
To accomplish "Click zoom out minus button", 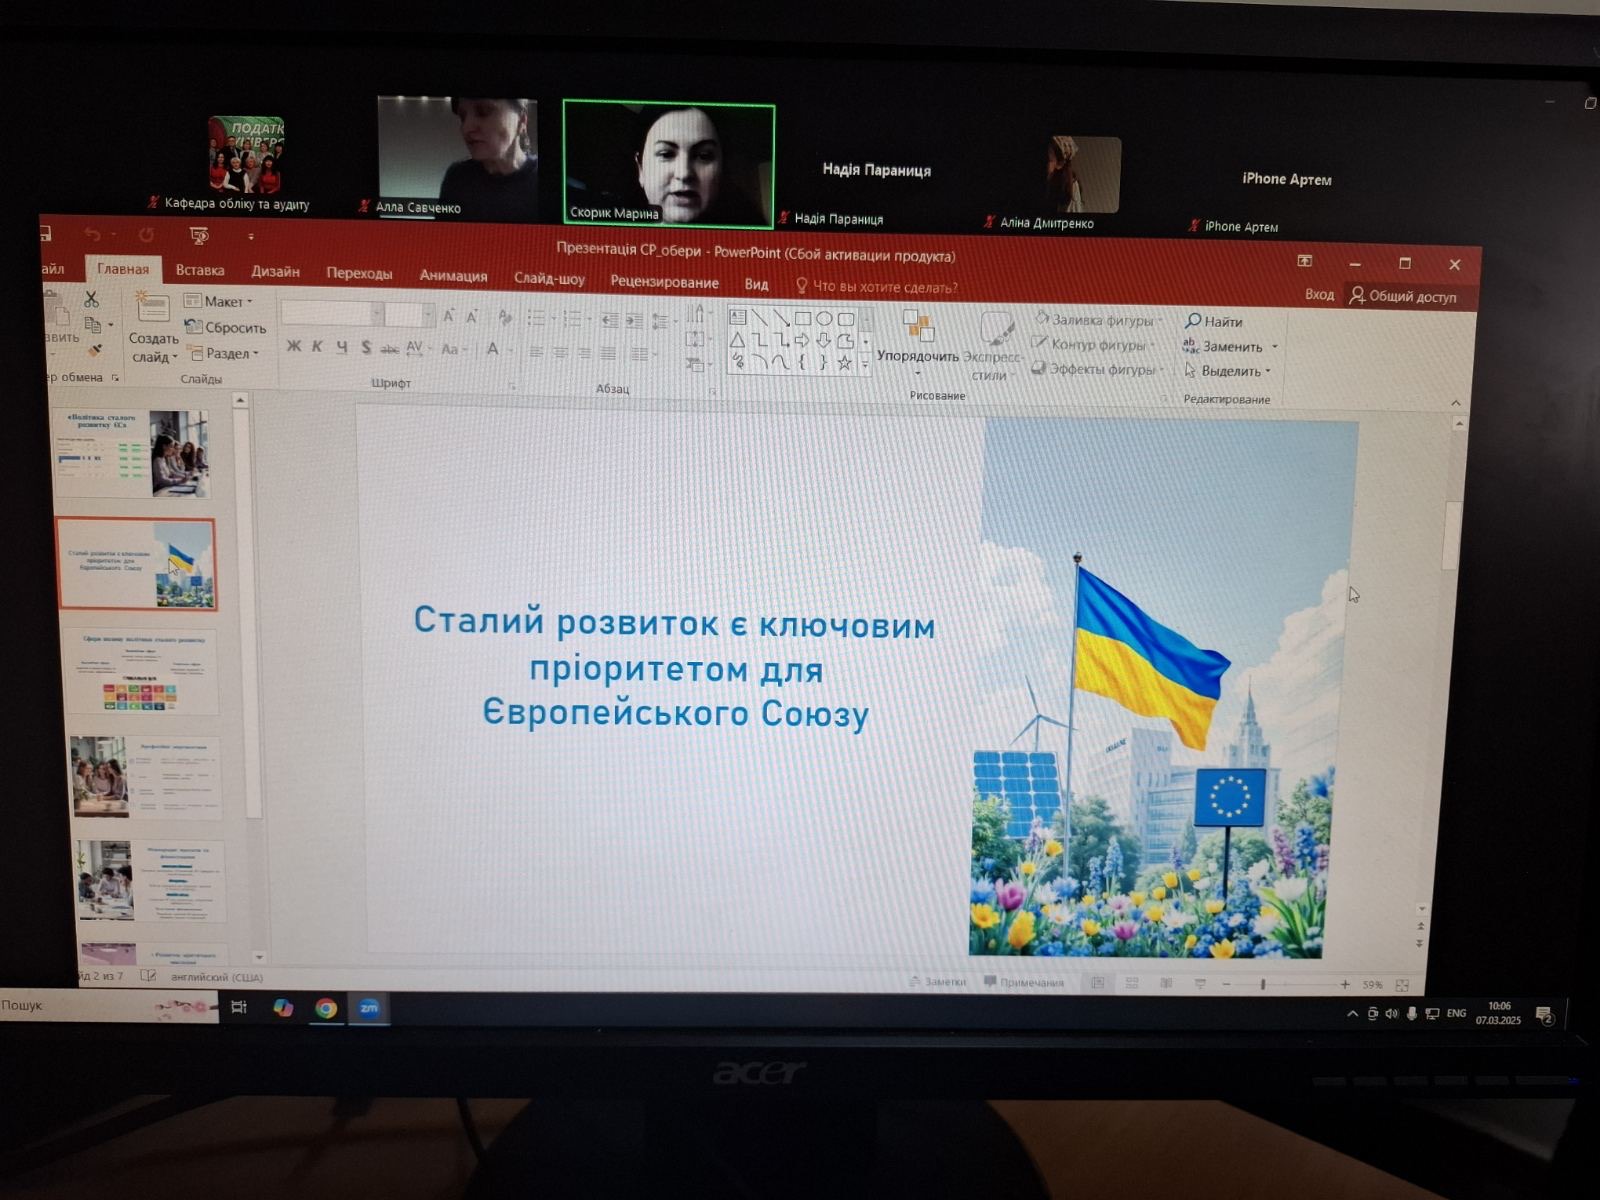I will coord(1226,985).
